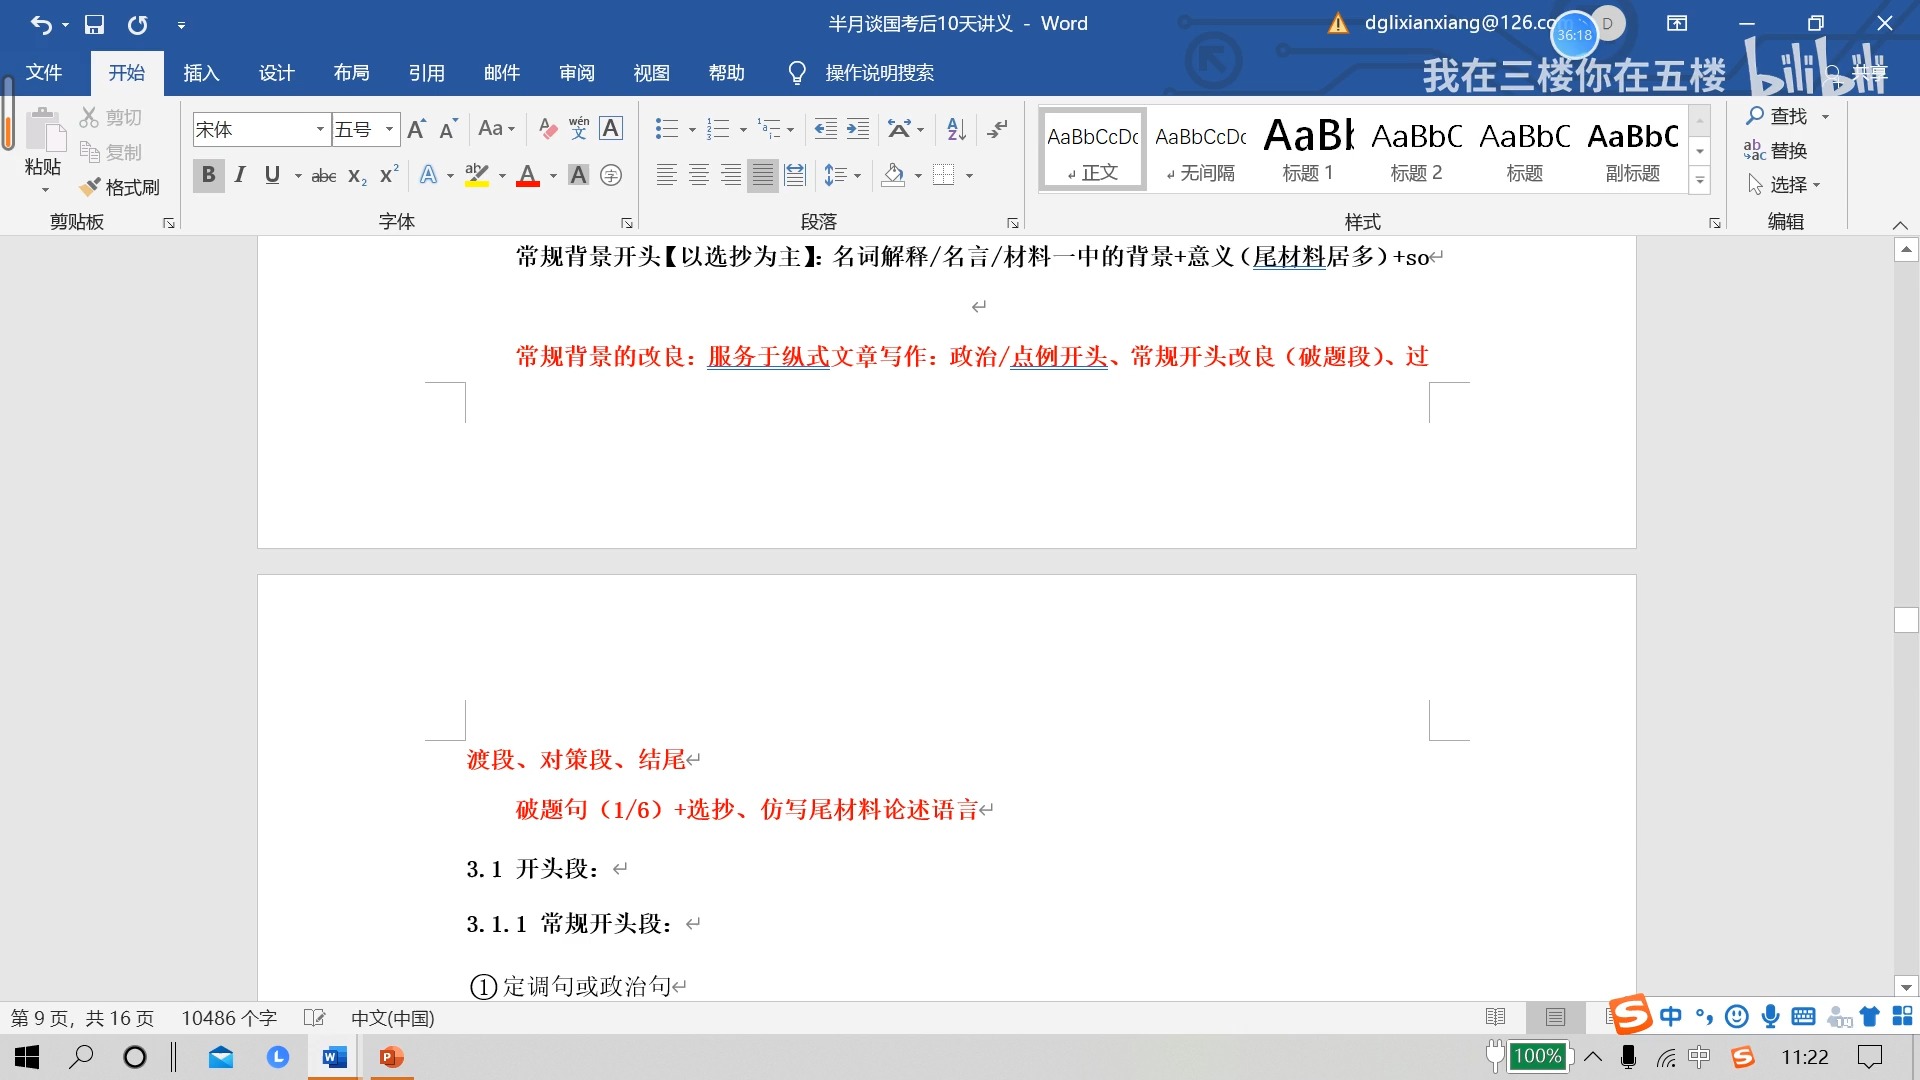Open the 插入 ribbon tab
1920x1080 pixels.
point(200,73)
